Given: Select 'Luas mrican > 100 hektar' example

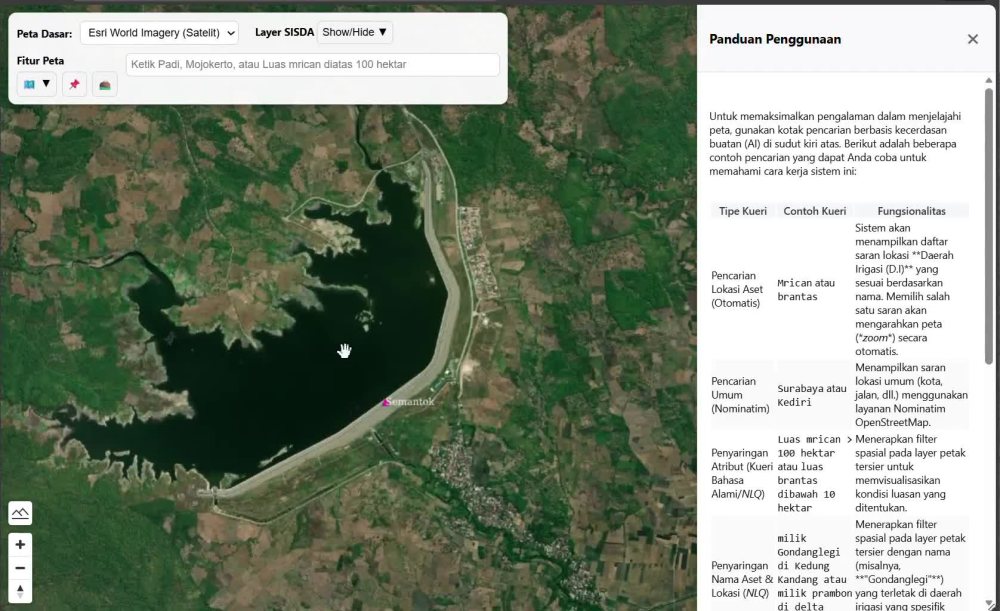Looking at the screenshot, I should [x=814, y=473].
